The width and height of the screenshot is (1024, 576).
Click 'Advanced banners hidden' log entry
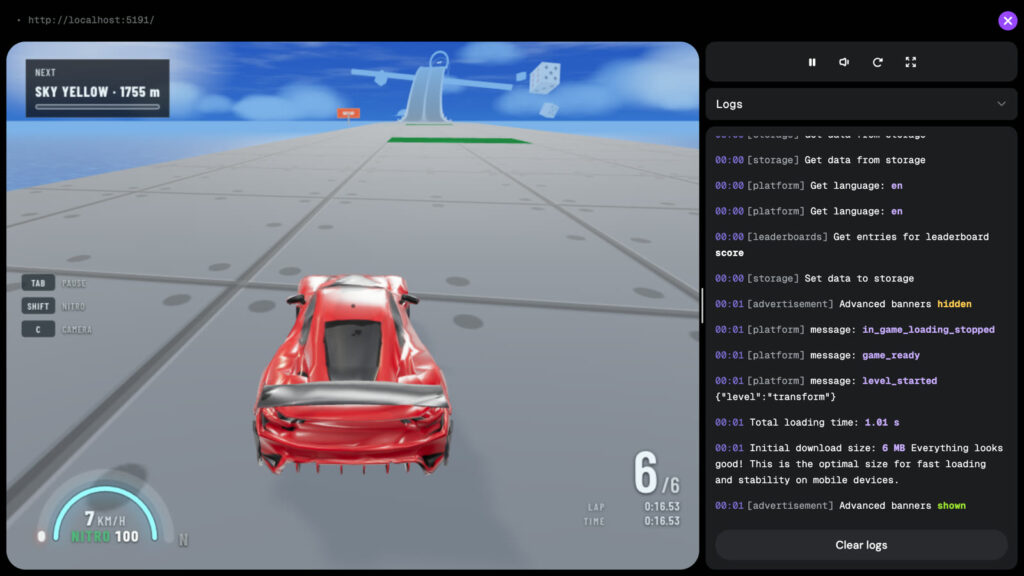(843, 304)
